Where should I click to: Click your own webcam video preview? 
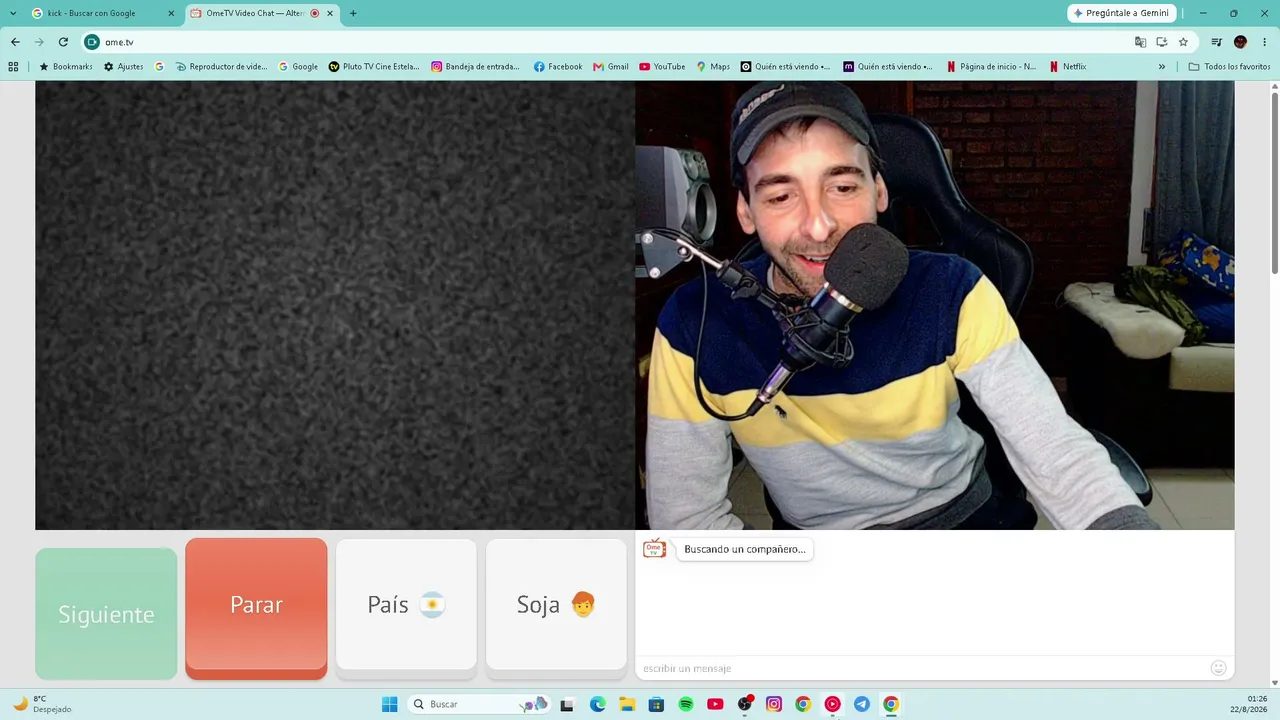[x=935, y=305]
